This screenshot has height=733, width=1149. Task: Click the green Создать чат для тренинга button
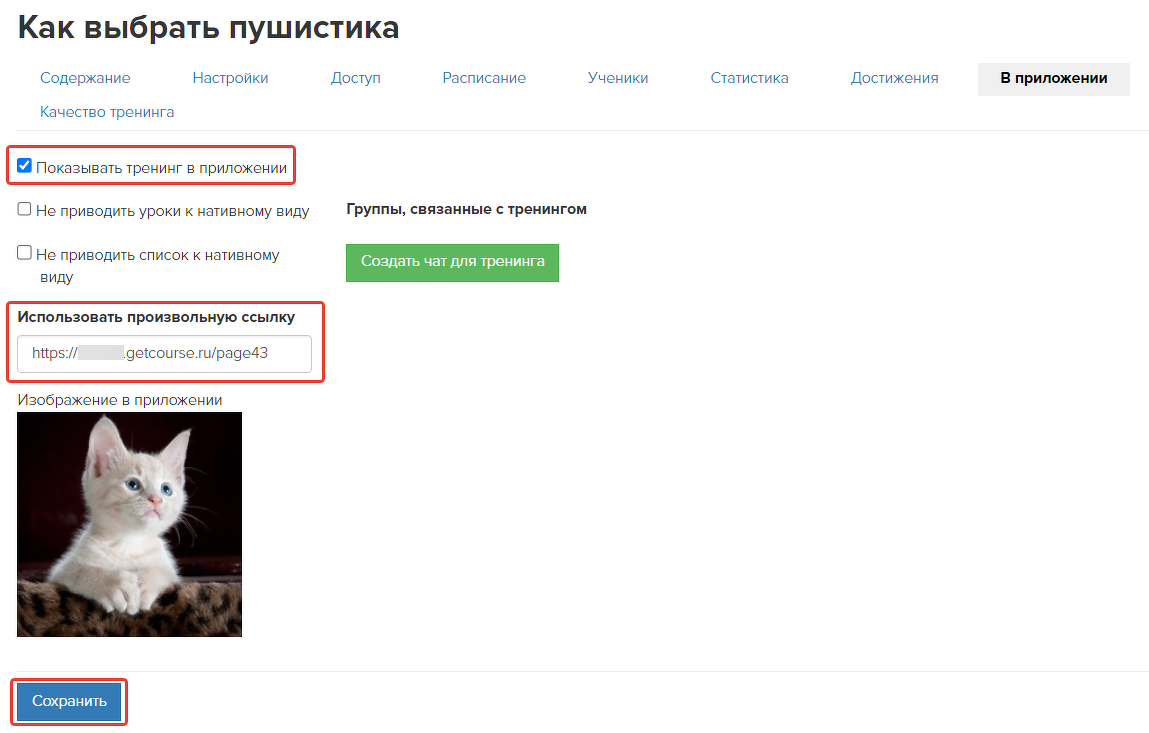click(x=452, y=262)
